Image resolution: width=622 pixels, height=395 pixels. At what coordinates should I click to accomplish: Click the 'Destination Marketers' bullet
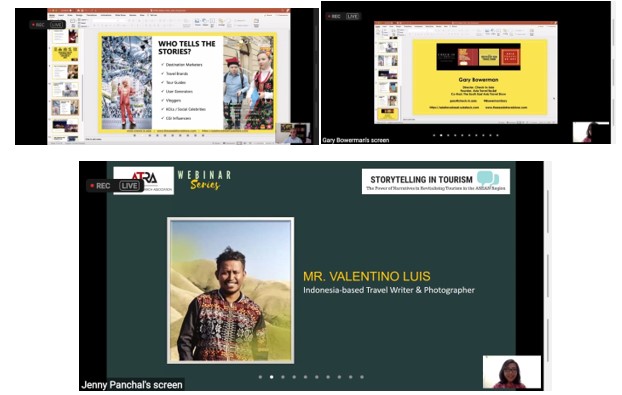coord(184,65)
